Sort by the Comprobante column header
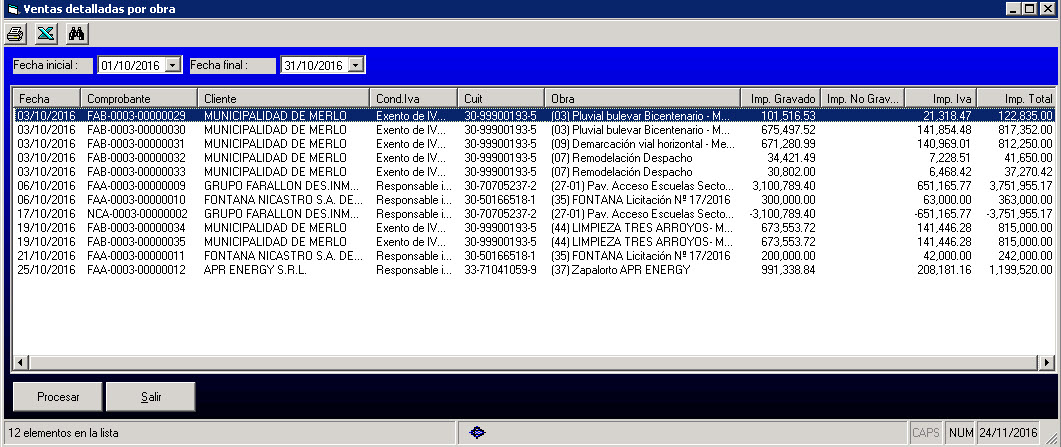Viewport: 1061px width, 447px height. [138, 99]
